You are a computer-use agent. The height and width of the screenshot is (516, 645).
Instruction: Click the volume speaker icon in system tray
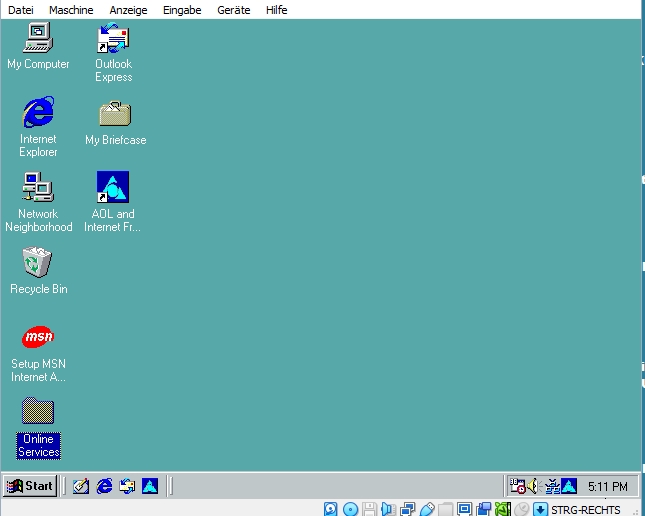[534, 486]
